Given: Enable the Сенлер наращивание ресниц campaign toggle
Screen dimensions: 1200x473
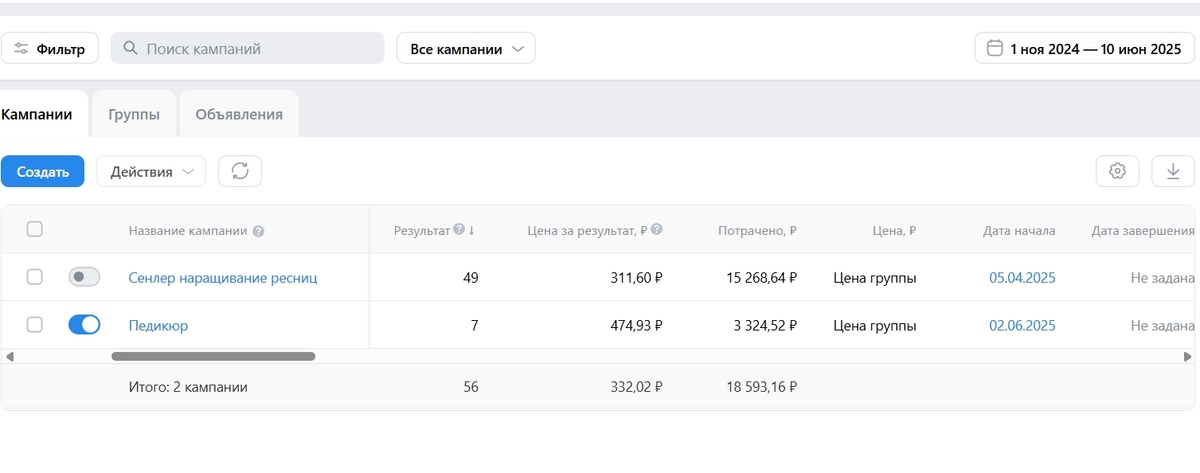Looking at the screenshot, I should coord(84,277).
